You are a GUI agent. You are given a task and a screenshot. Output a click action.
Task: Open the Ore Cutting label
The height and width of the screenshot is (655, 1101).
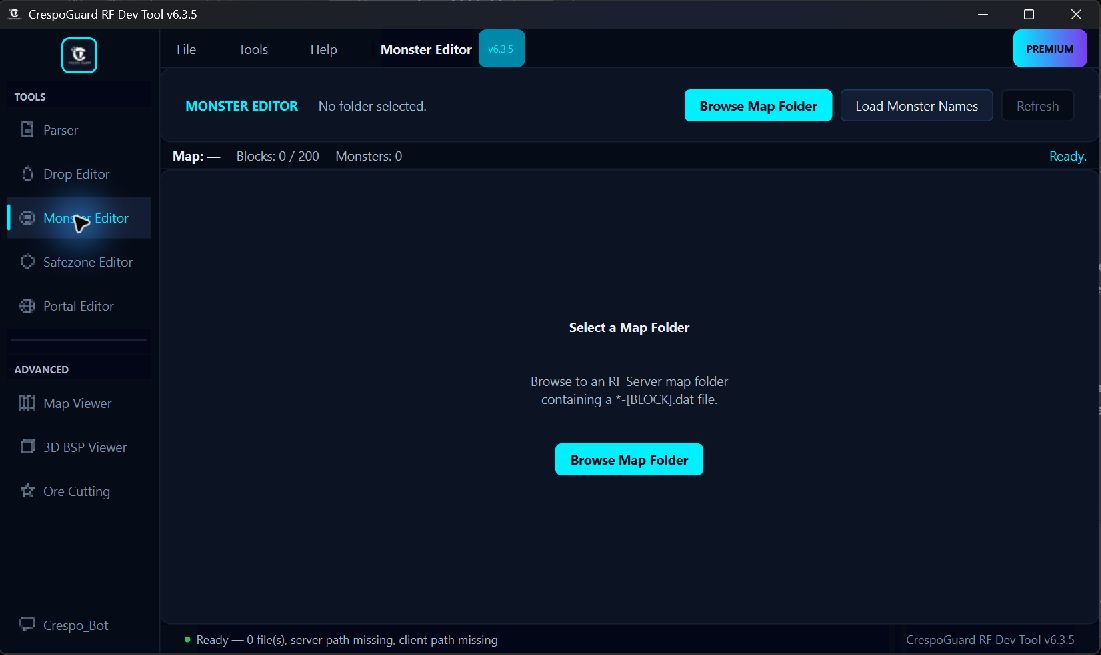pyautogui.click(x=76, y=491)
